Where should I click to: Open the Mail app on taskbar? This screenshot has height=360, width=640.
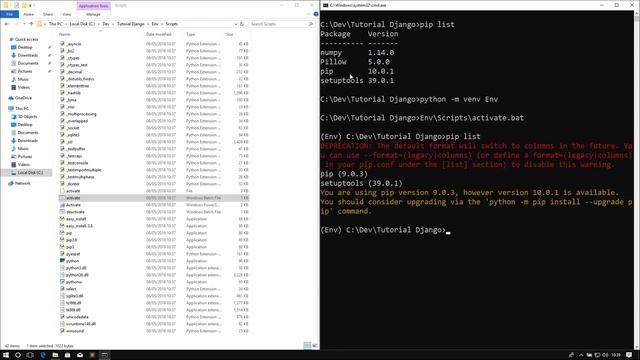pos(80,355)
